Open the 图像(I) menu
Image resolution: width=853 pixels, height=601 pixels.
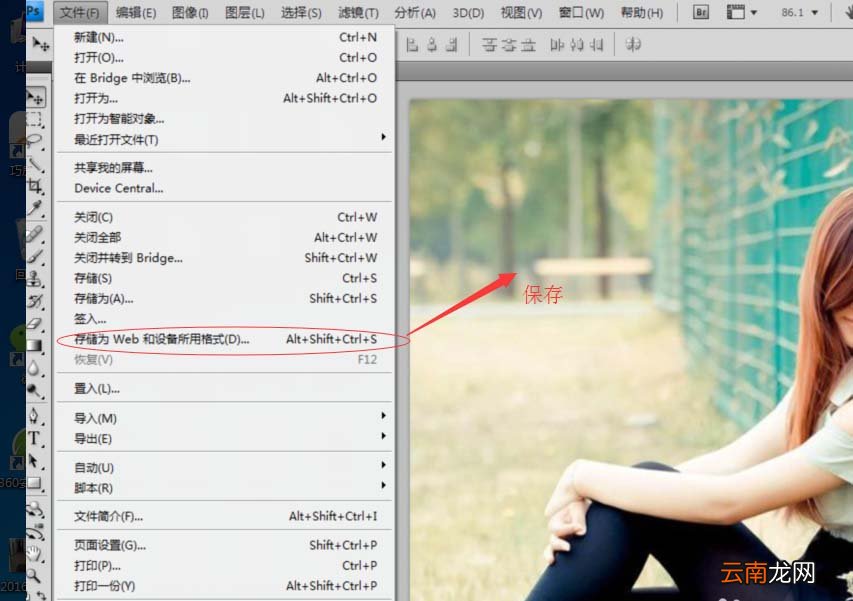(190, 13)
